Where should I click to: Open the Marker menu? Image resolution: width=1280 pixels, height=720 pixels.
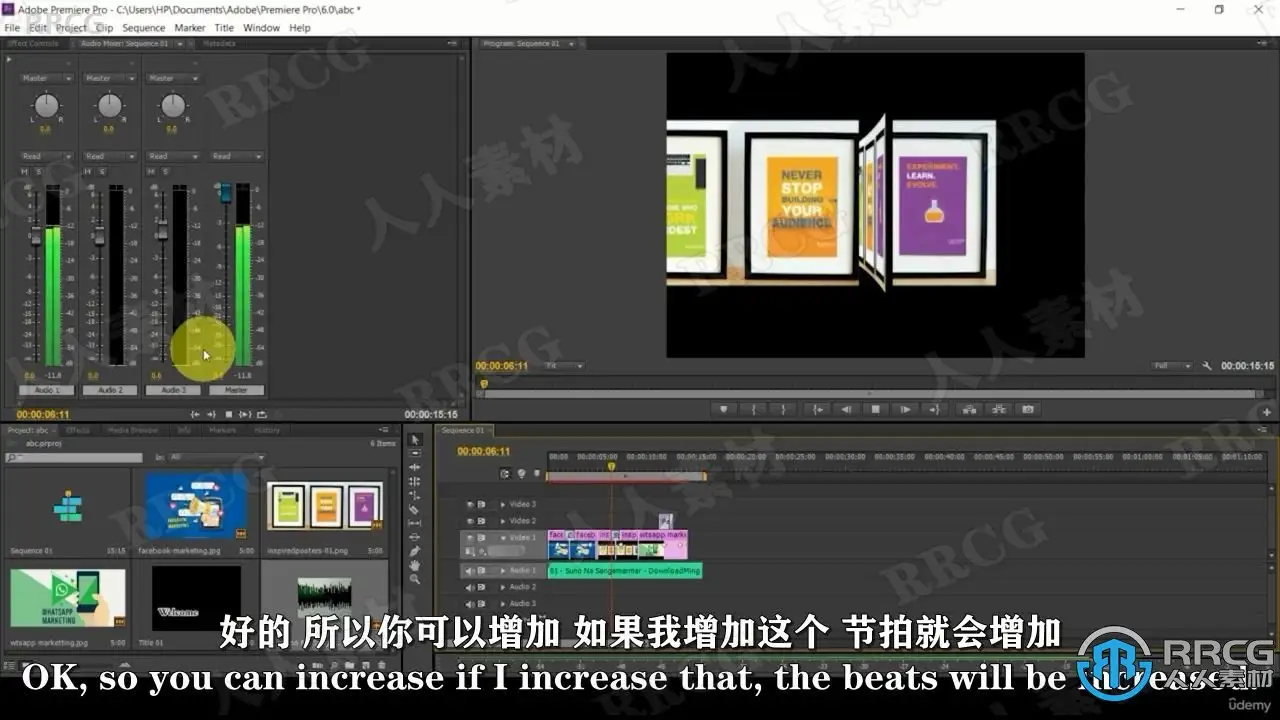tap(190, 28)
